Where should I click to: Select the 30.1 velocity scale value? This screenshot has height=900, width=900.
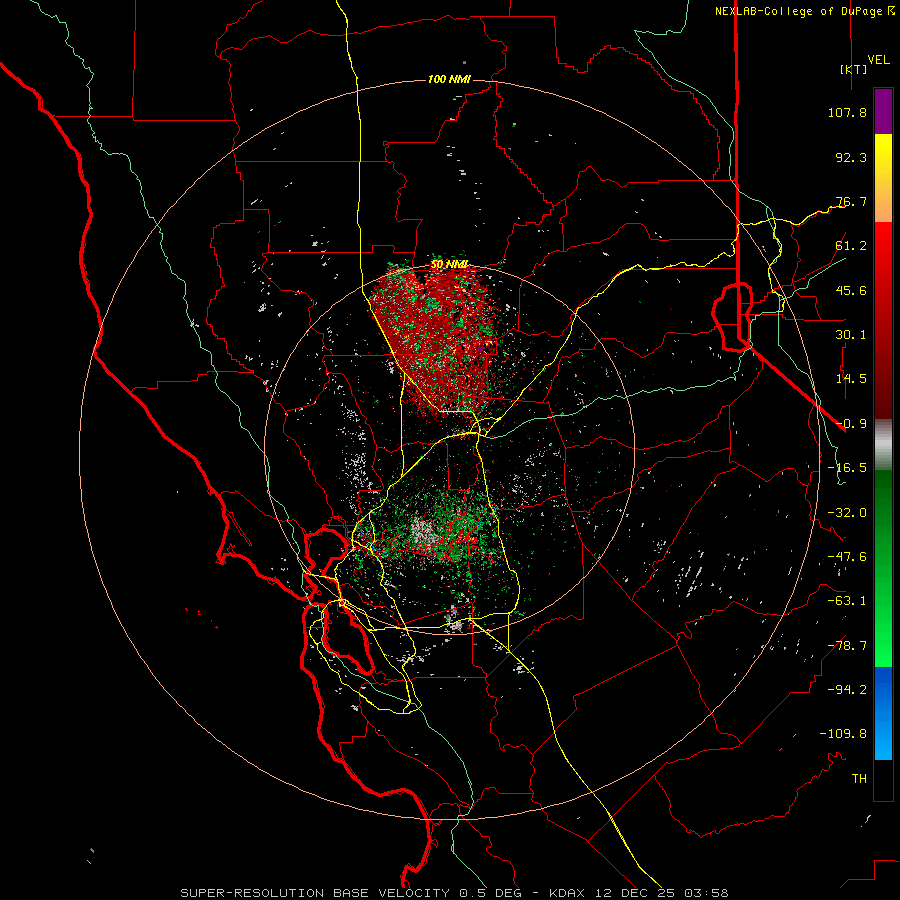click(851, 335)
